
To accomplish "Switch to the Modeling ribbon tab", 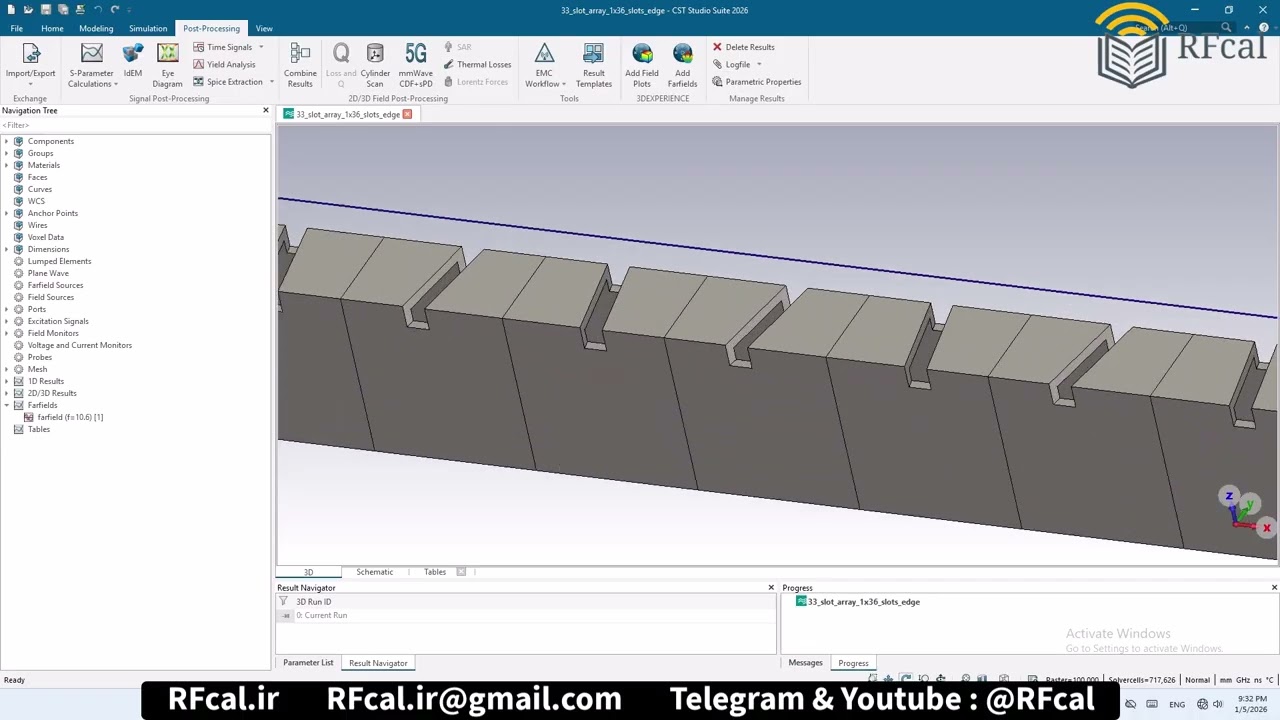I will (x=96, y=28).
